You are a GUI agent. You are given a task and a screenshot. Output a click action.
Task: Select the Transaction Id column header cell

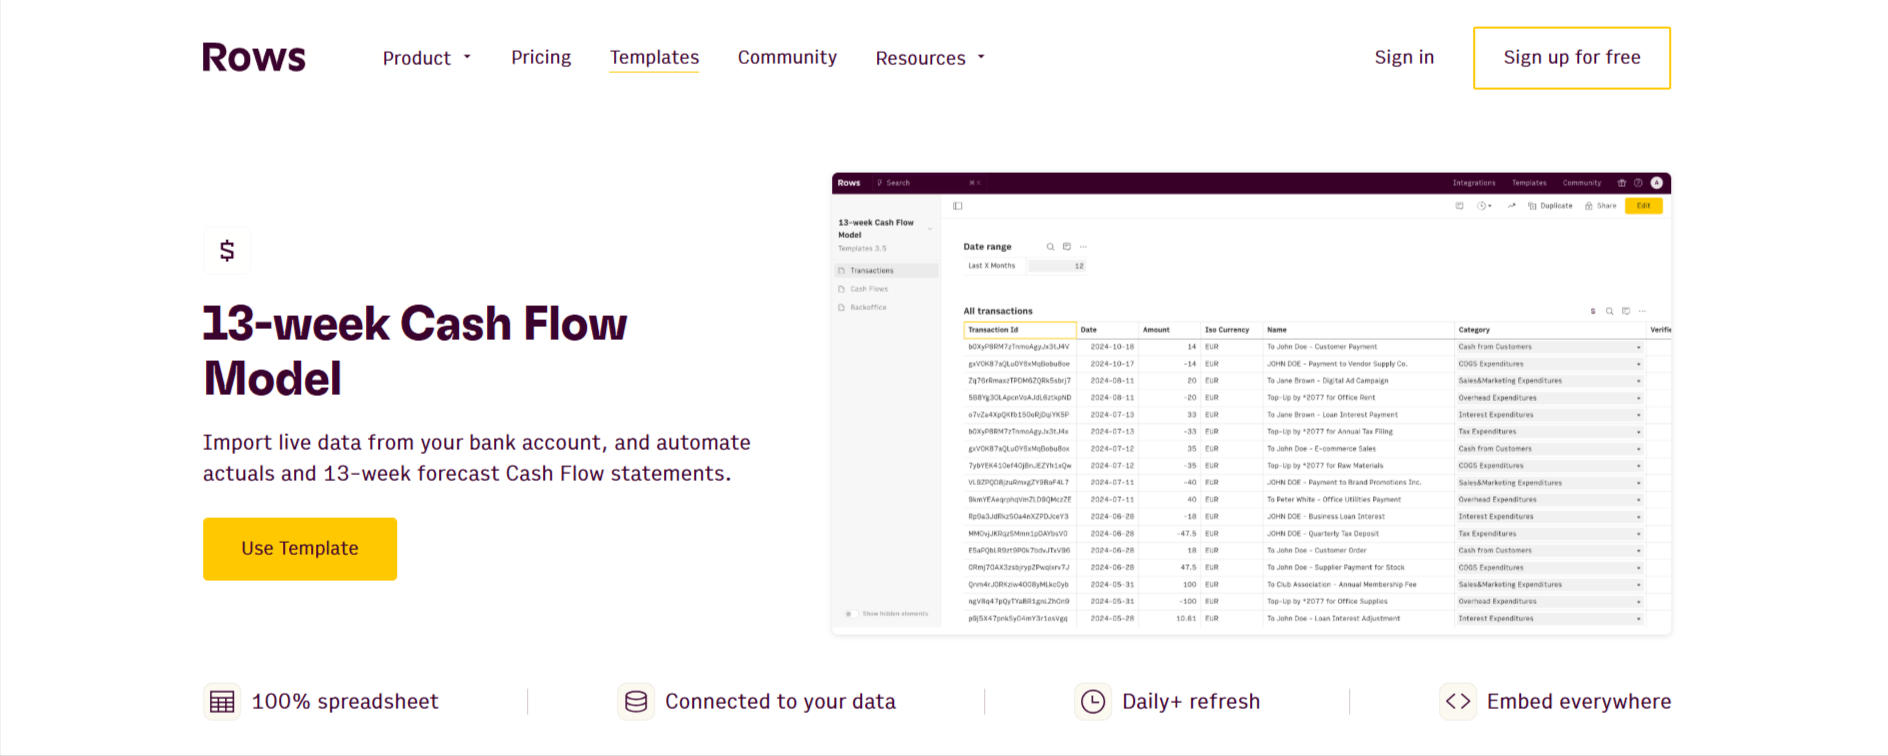[x=1020, y=330]
